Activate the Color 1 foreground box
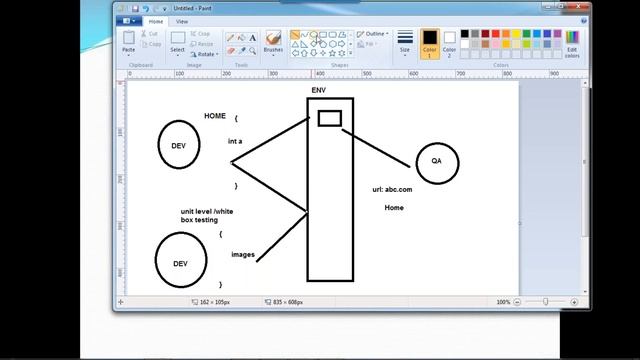640x360 pixels. pyautogui.click(x=430, y=44)
